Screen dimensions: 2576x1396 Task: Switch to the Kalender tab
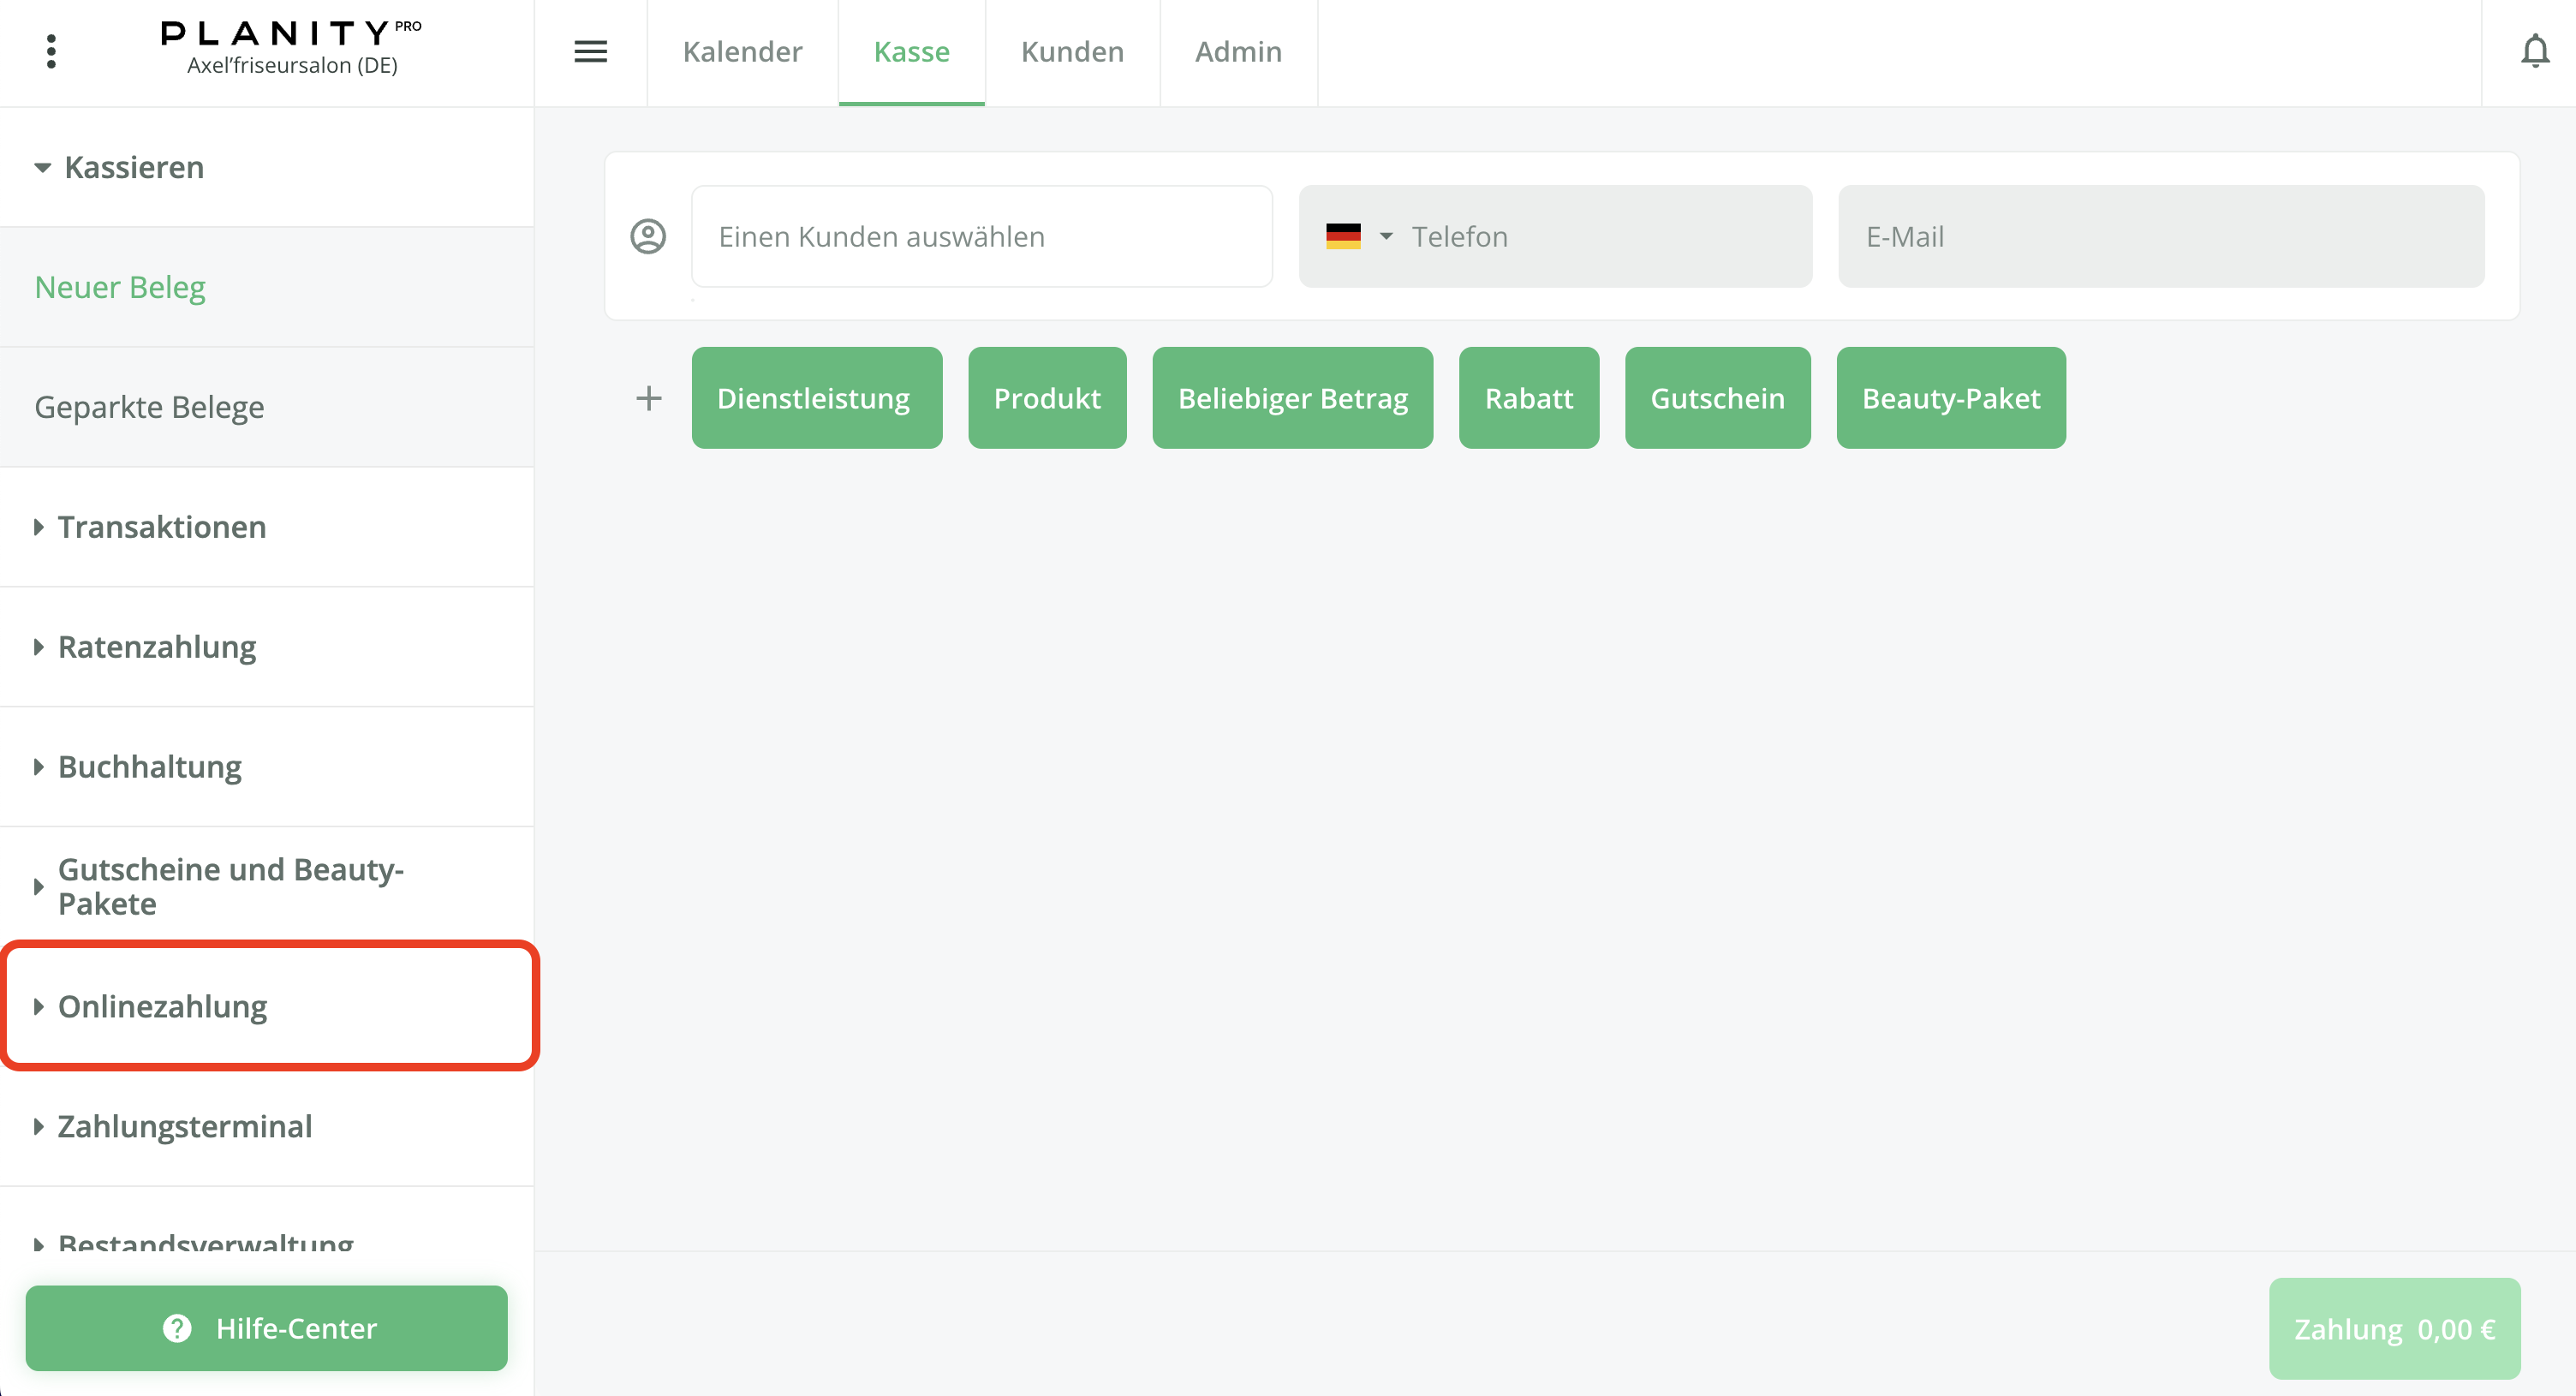click(742, 51)
